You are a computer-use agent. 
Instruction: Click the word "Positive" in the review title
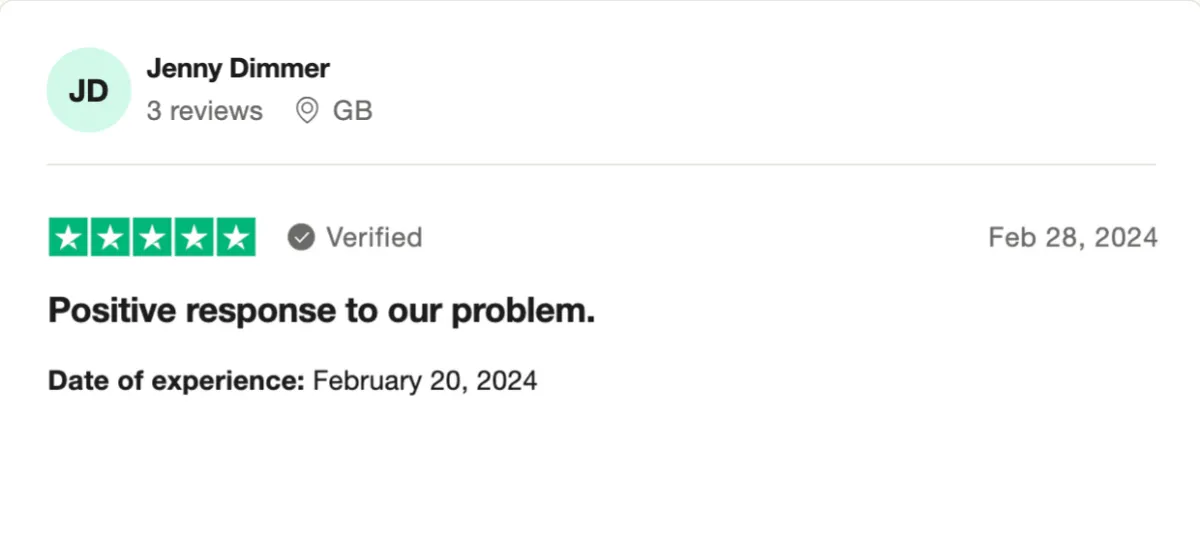(x=113, y=311)
